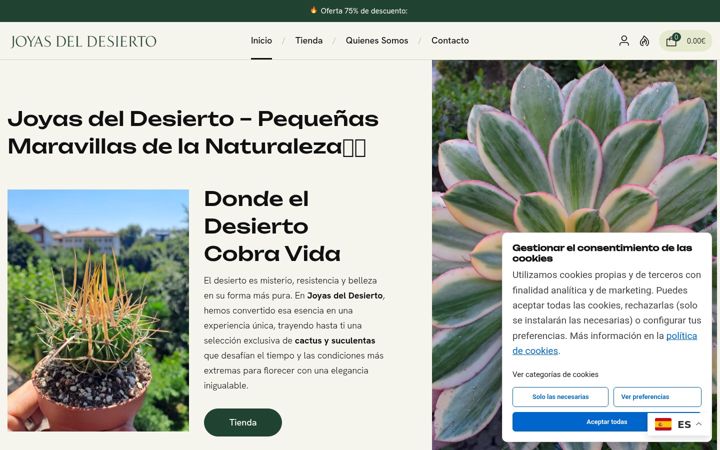Click the main Pequeñas Maravillas heading

click(193, 133)
